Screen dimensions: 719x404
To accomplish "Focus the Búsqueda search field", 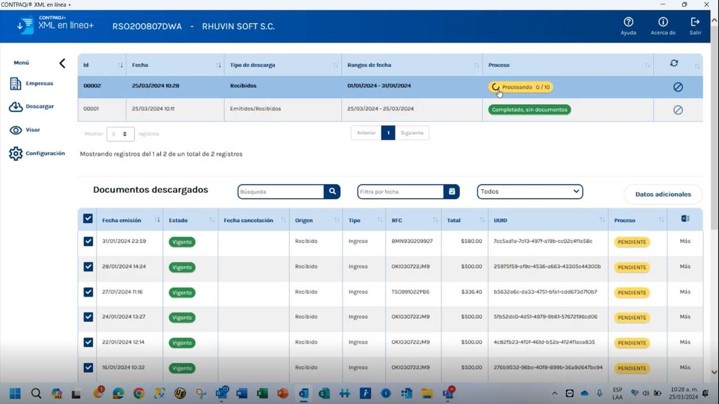I will 281,192.
